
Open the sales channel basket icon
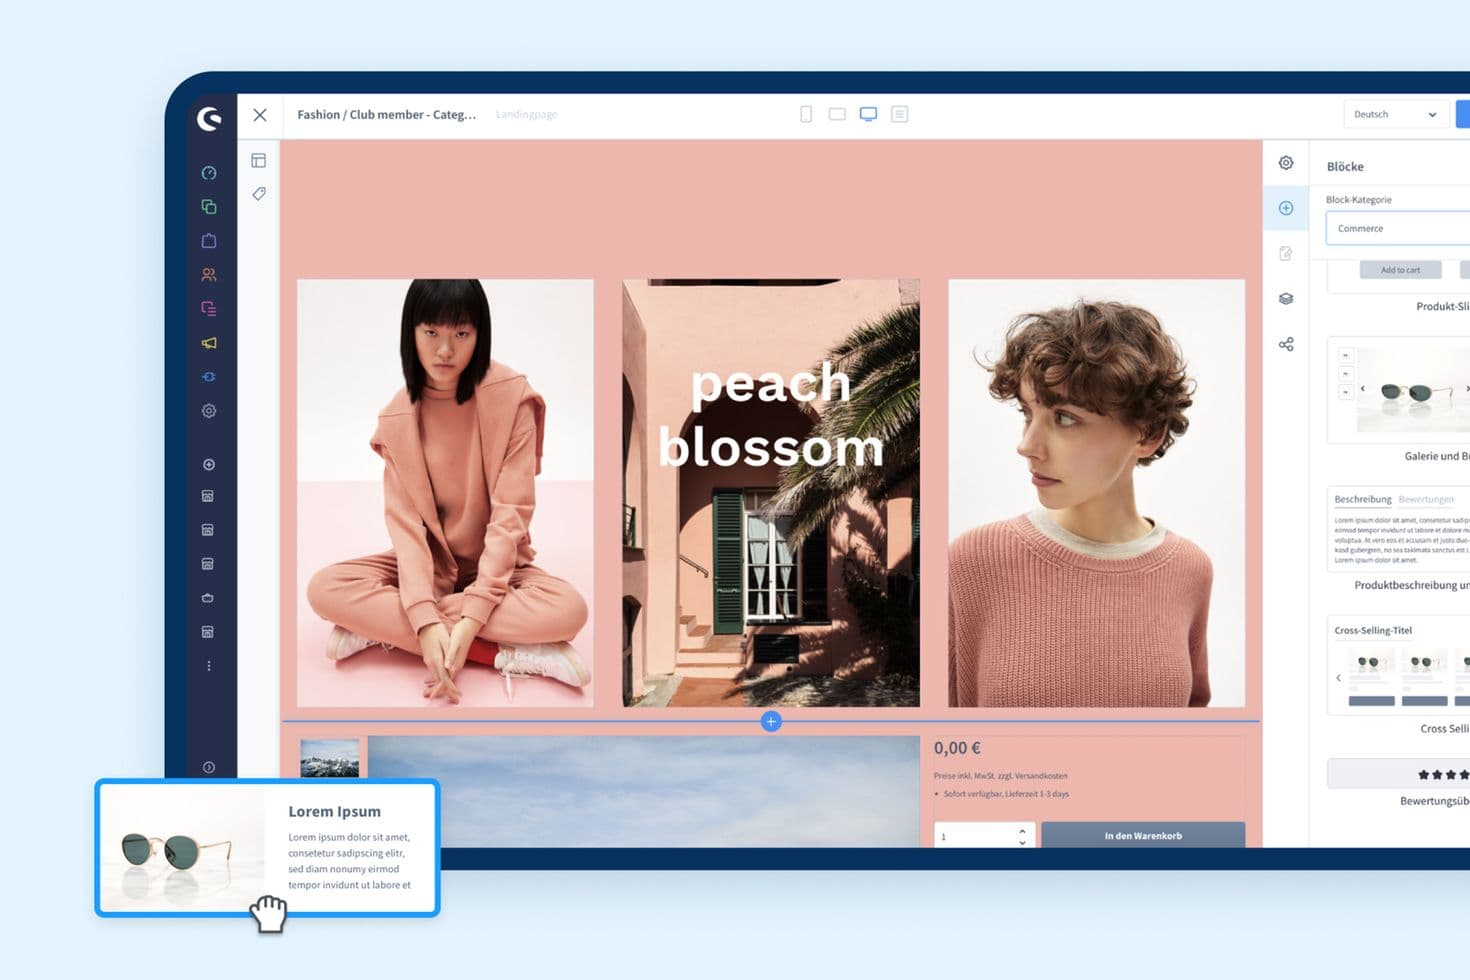[x=208, y=598]
